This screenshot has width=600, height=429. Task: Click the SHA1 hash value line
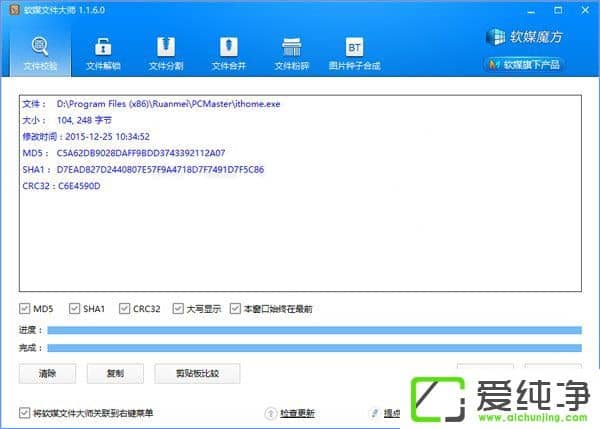pos(143,170)
